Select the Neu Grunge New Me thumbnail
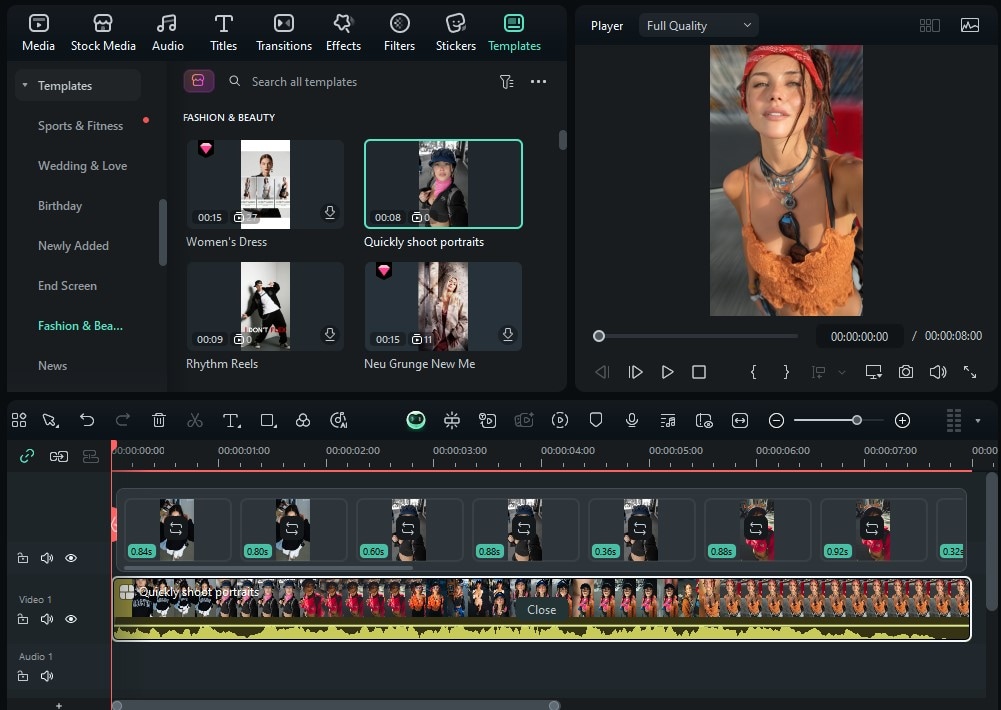 click(443, 306)
